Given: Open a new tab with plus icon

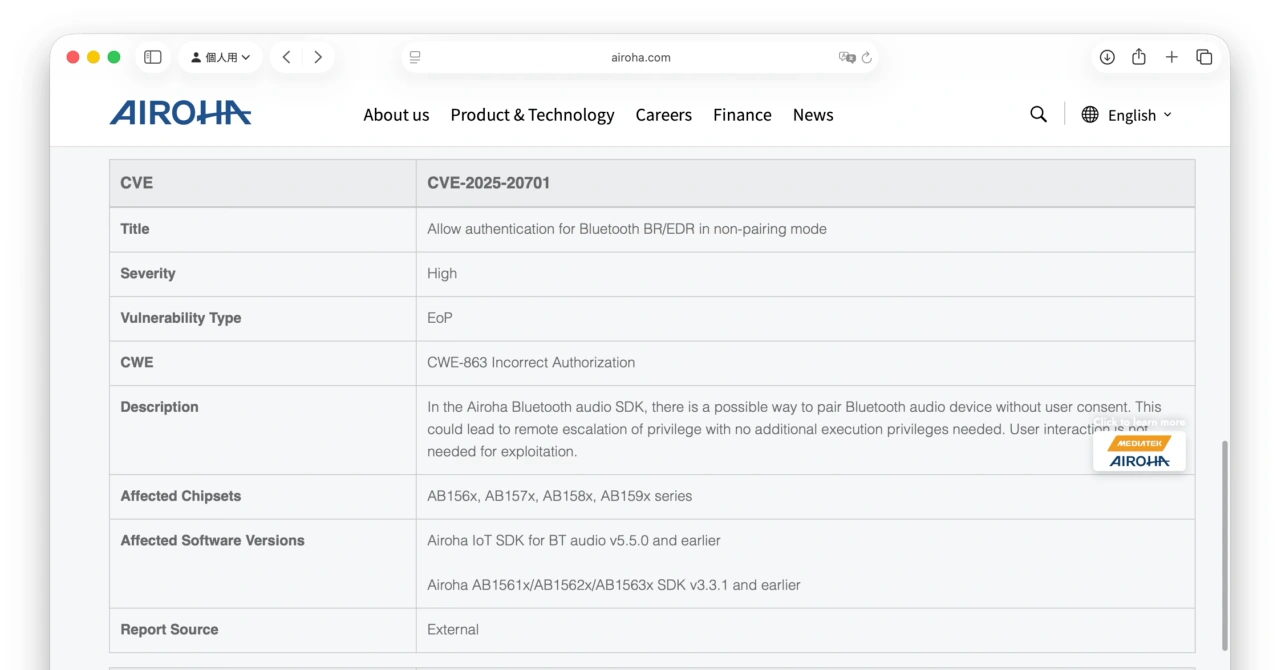Looking at the screenshot, I should pyautogui.click(x=1172, y=57).
